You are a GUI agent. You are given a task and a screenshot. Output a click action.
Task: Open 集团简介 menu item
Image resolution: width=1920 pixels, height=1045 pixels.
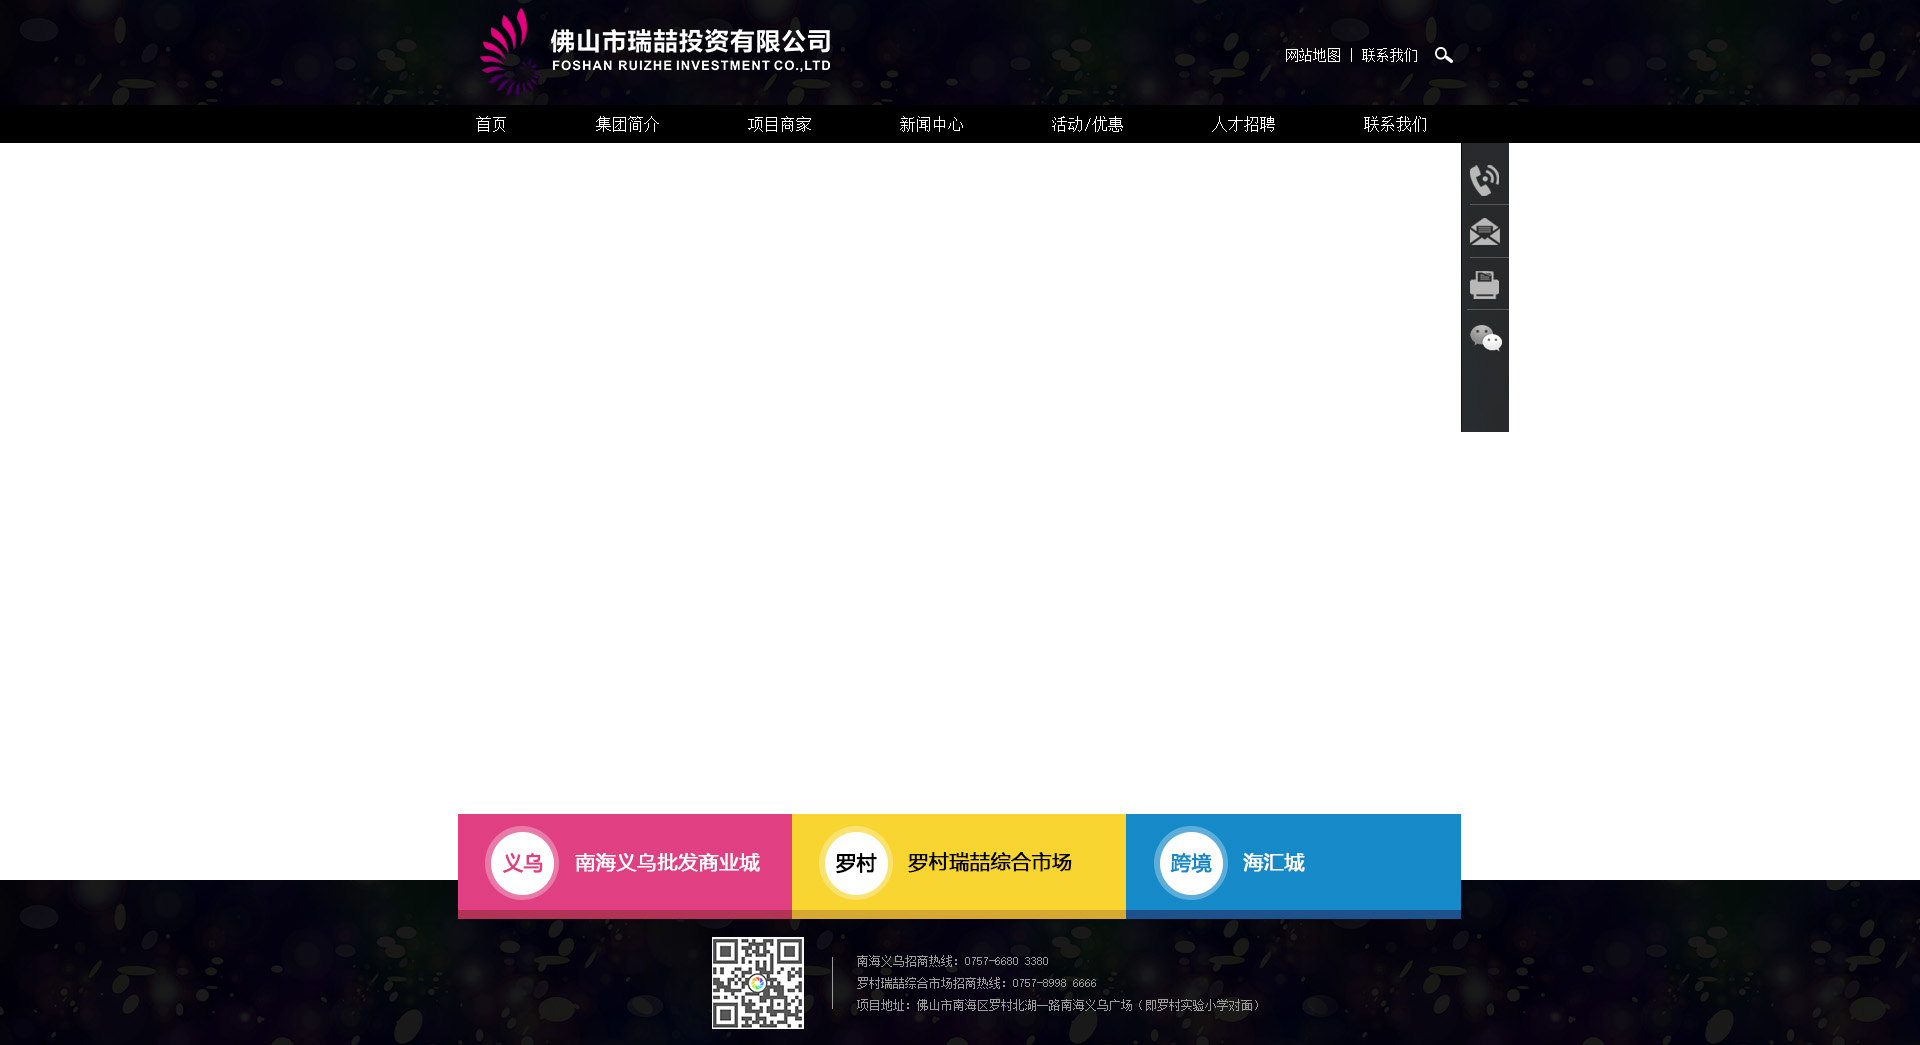coord(627,124)
